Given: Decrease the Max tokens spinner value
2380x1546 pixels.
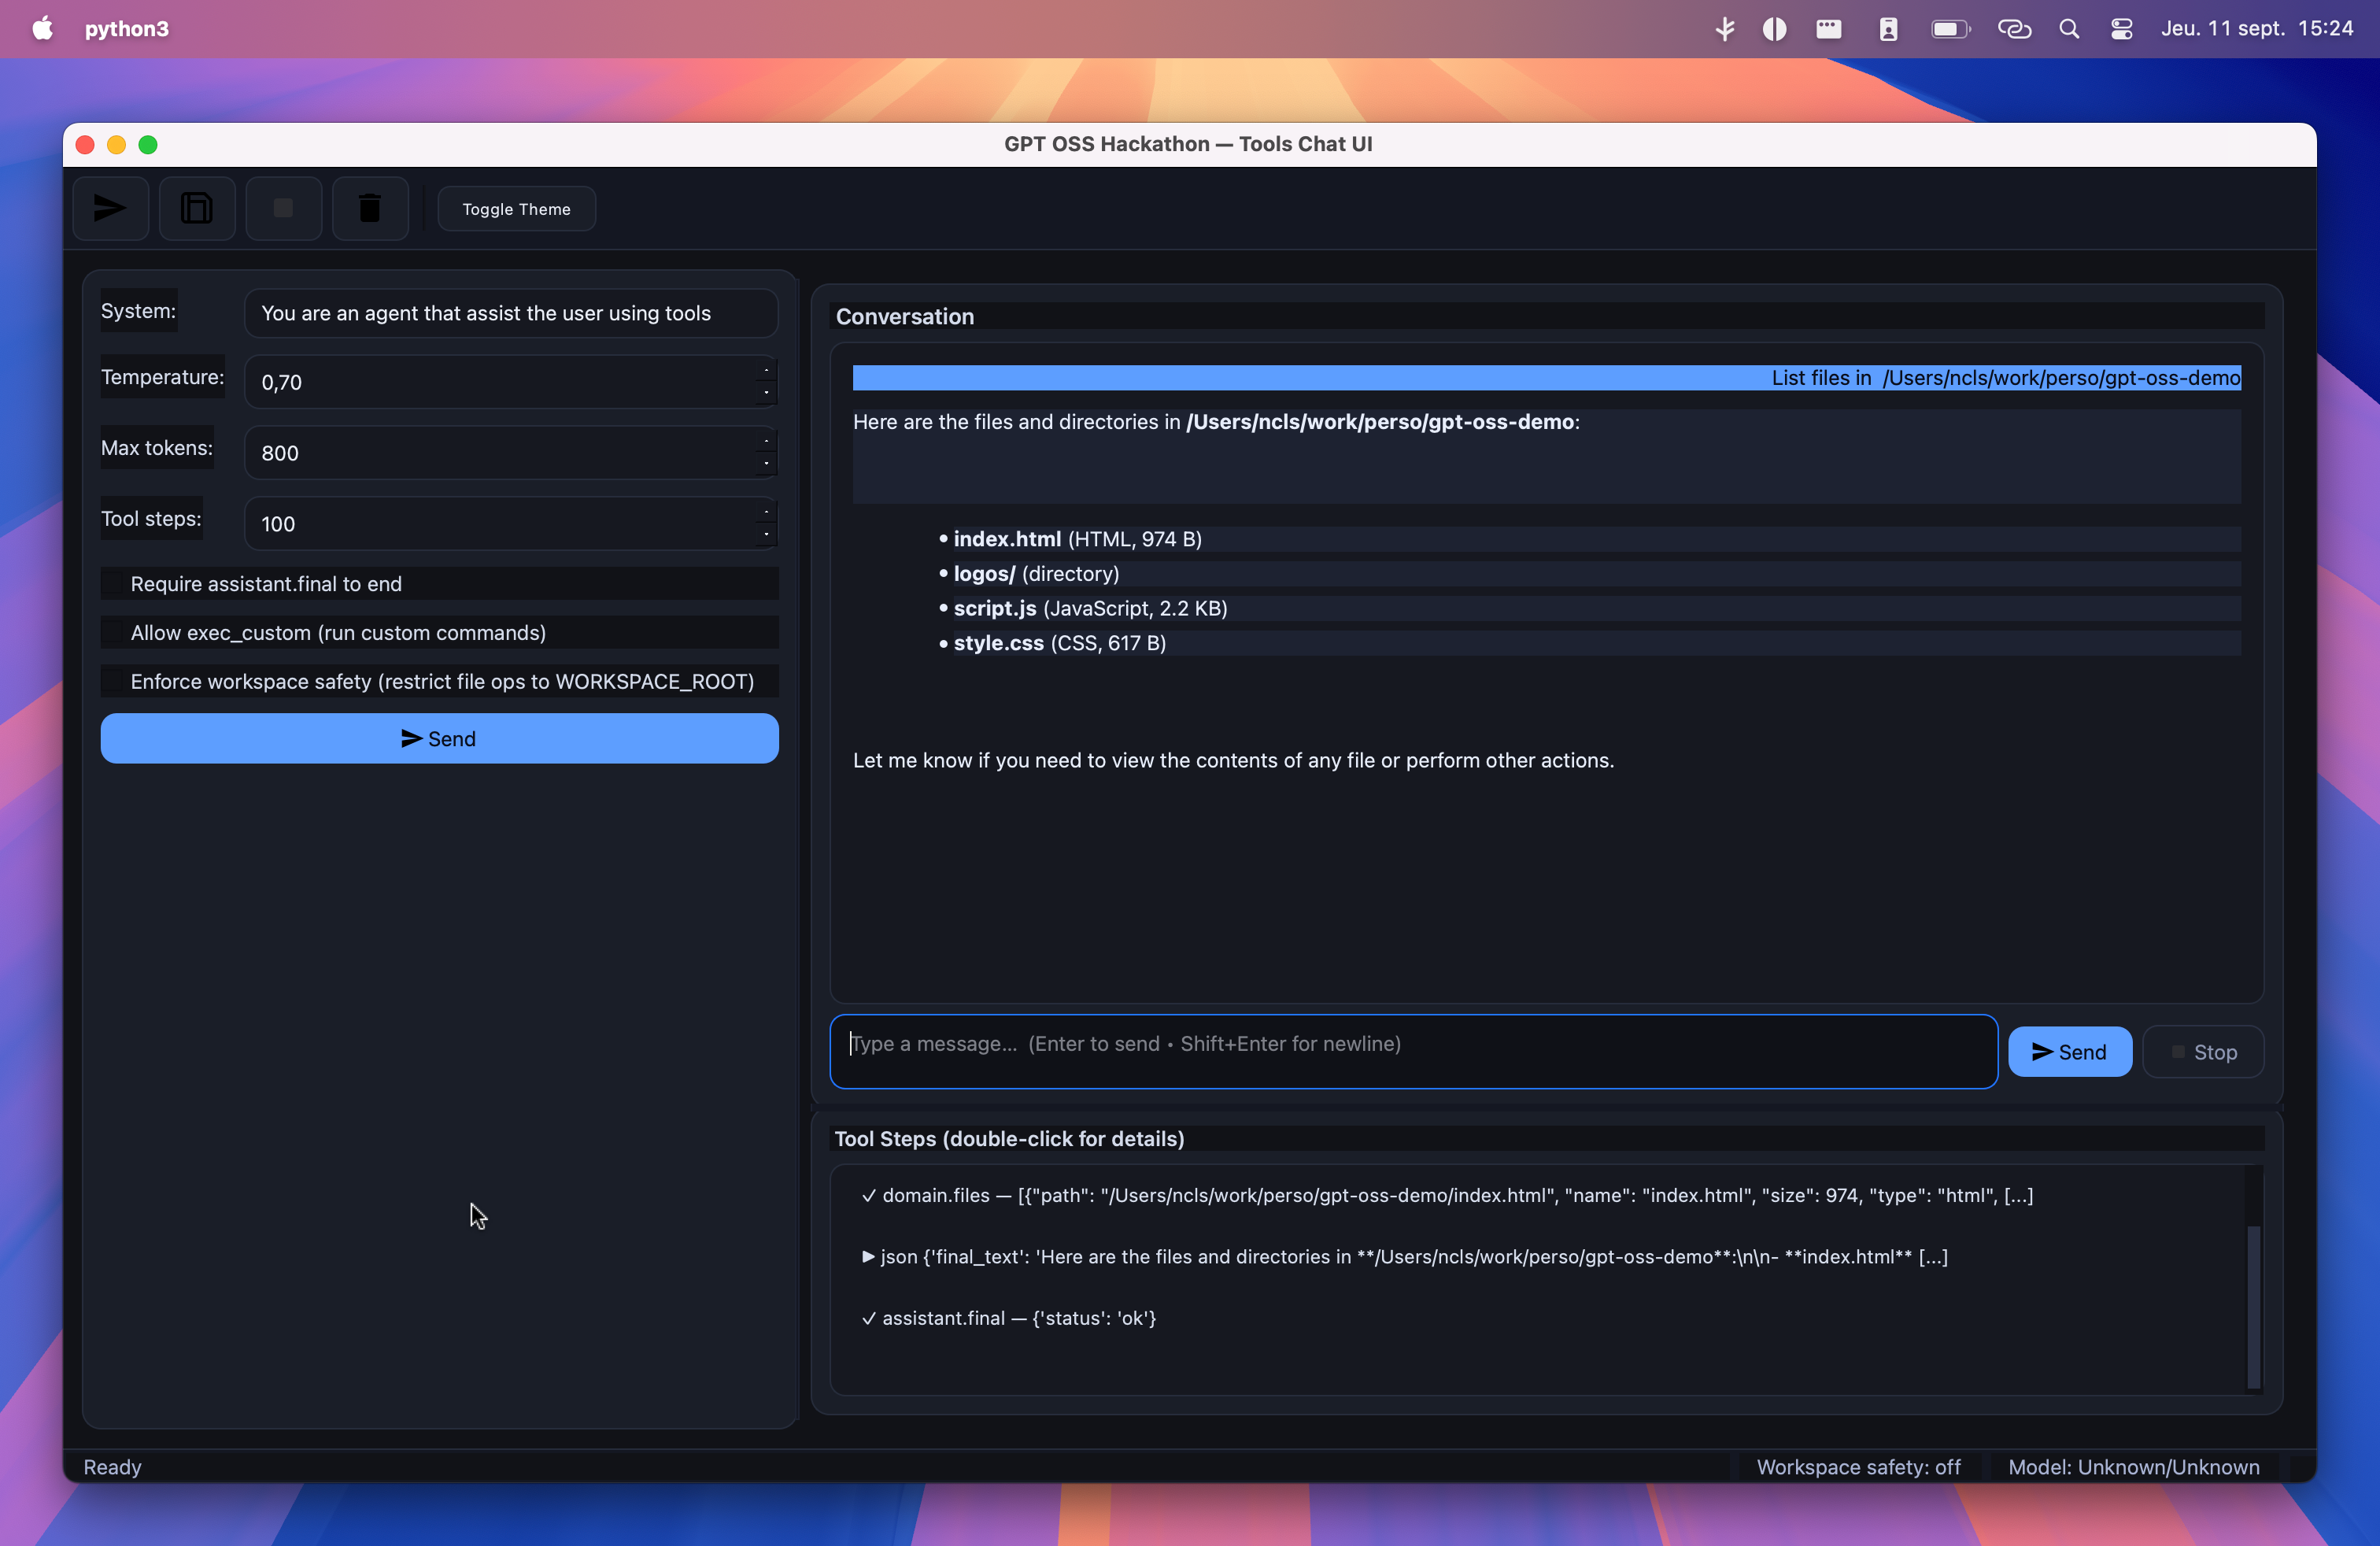Looking at the screenshot, I should tap(766, 463).
